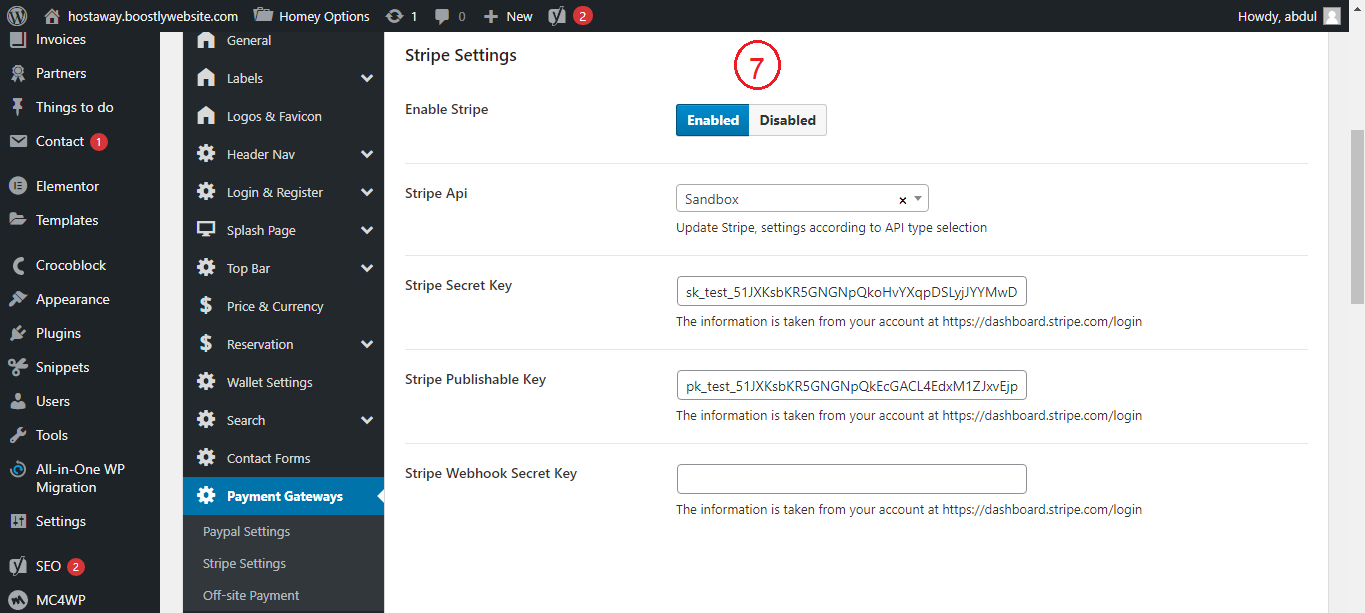Viewport: 1365px width, 613px height.
Task: Click the Invoices sidebar icon
Action: [x=17, y=40]
